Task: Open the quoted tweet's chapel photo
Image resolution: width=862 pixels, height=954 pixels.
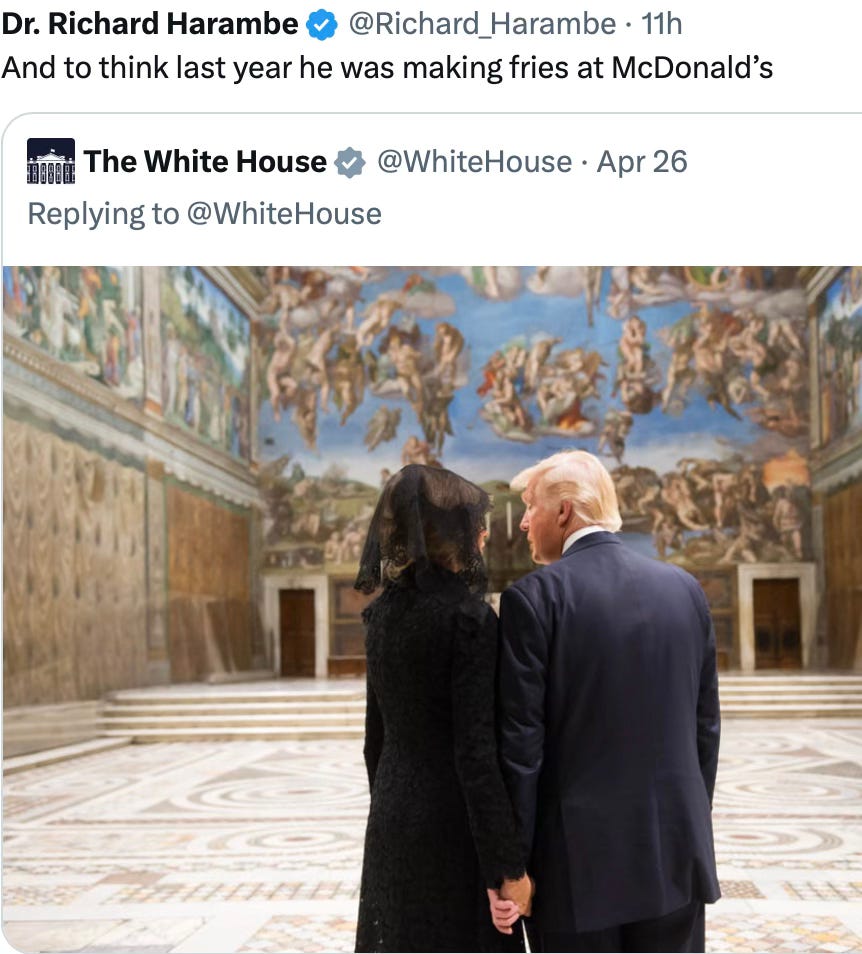Action: (432, 610)
